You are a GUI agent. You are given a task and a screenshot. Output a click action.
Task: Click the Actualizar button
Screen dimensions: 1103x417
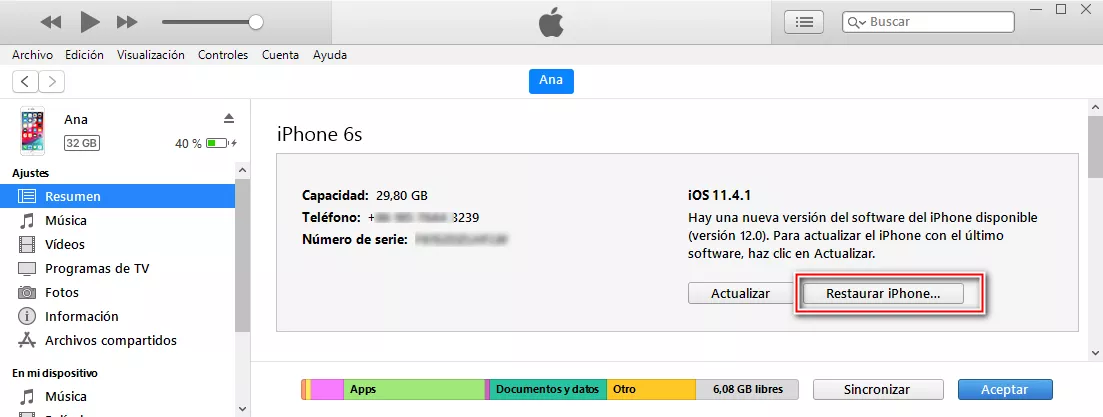(741, 293)
